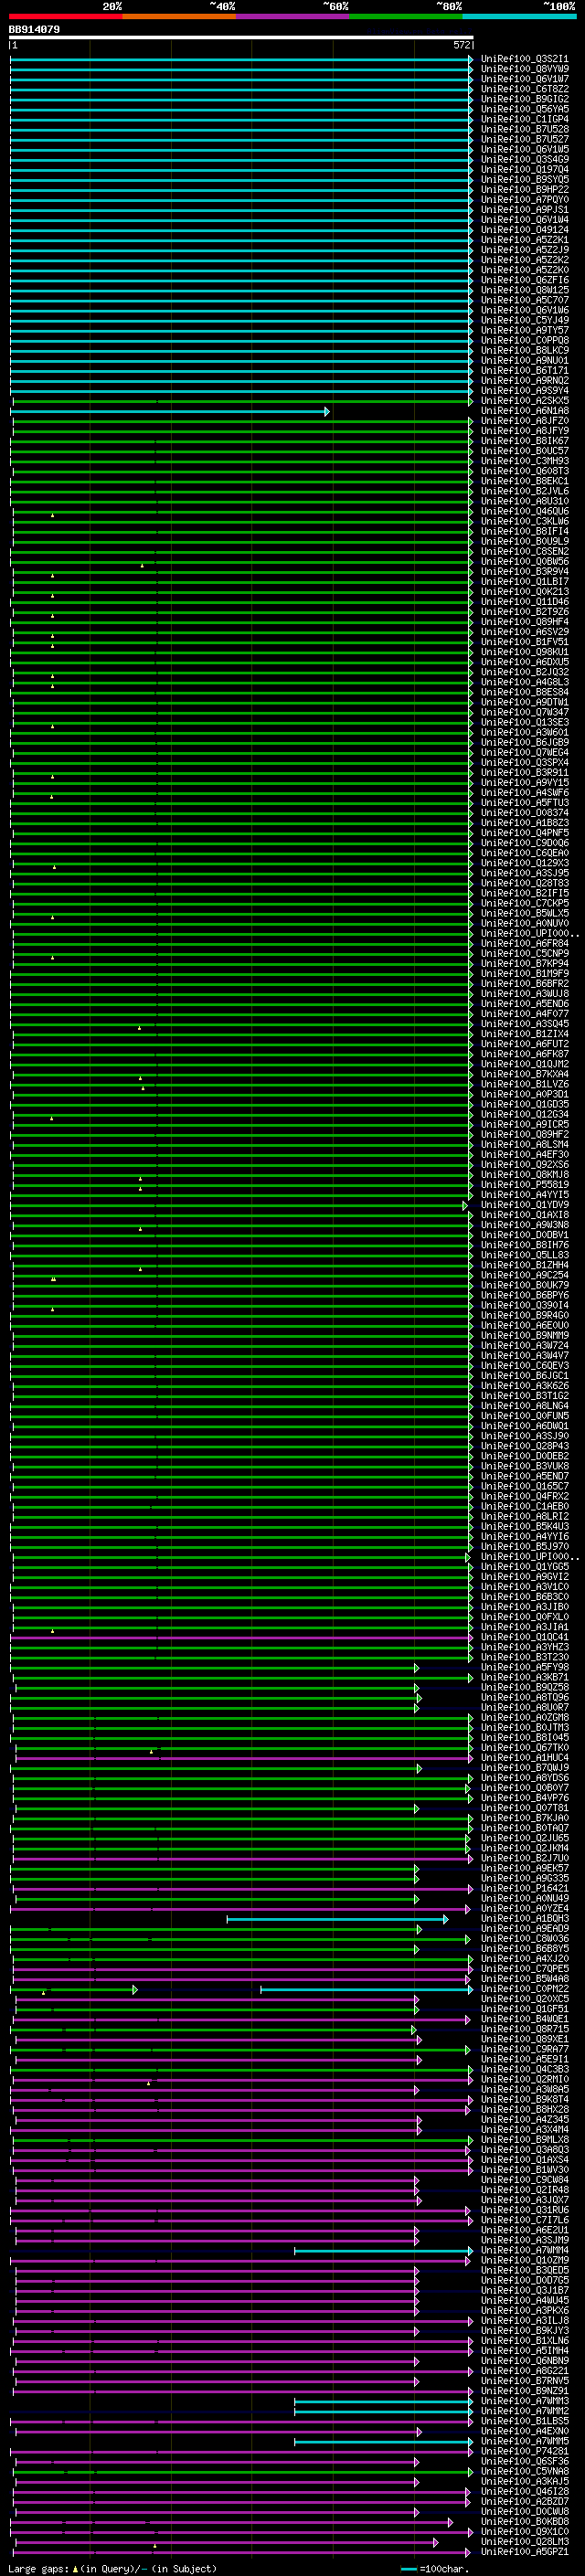Click the purple ~60% identity legend segment
The width and height of the screenshot is (585, 2576).
pos(292,16)
